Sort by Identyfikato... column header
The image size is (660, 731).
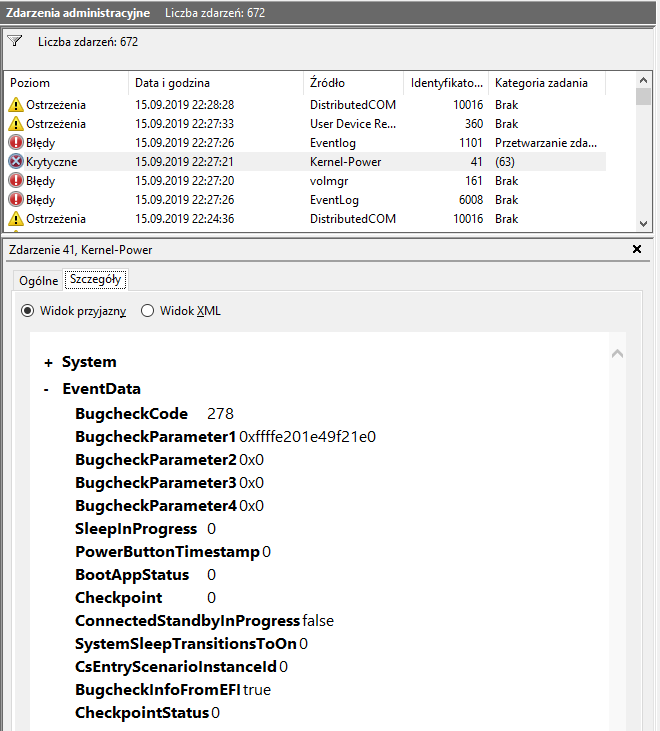tap(446, 83)
